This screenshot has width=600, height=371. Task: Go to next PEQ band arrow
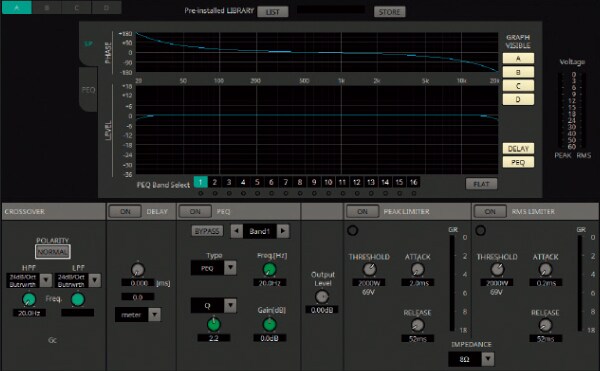283,231
